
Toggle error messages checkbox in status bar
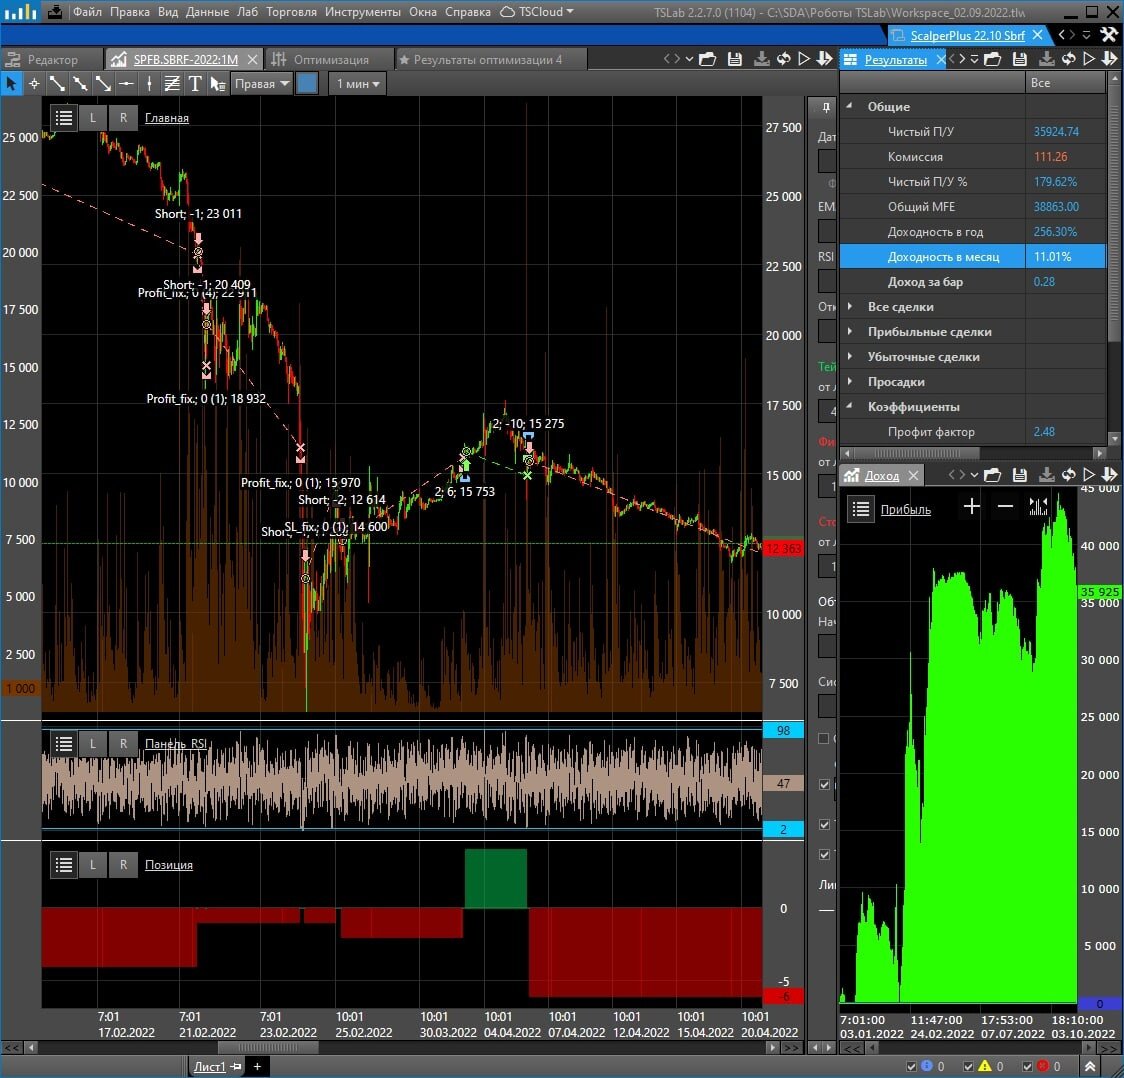[1027, 1067]
